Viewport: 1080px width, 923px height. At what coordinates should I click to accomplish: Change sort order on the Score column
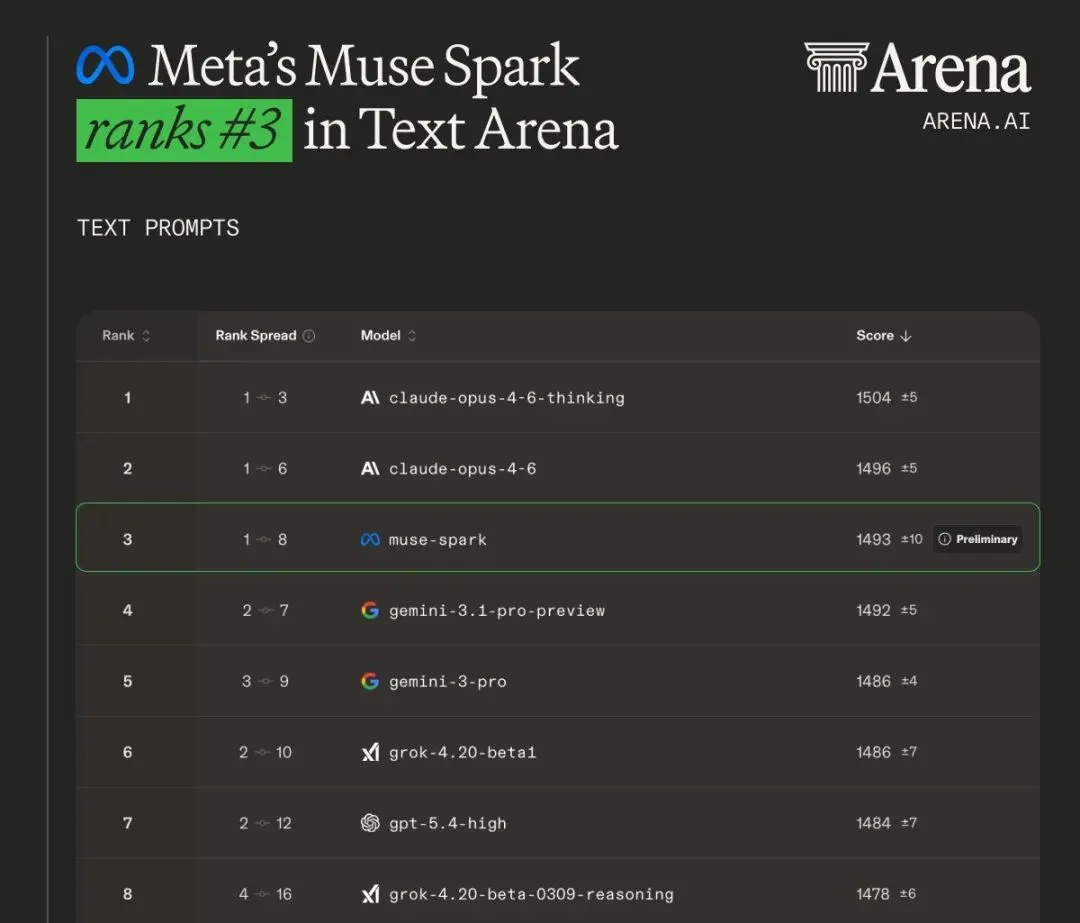pos(883,336)
